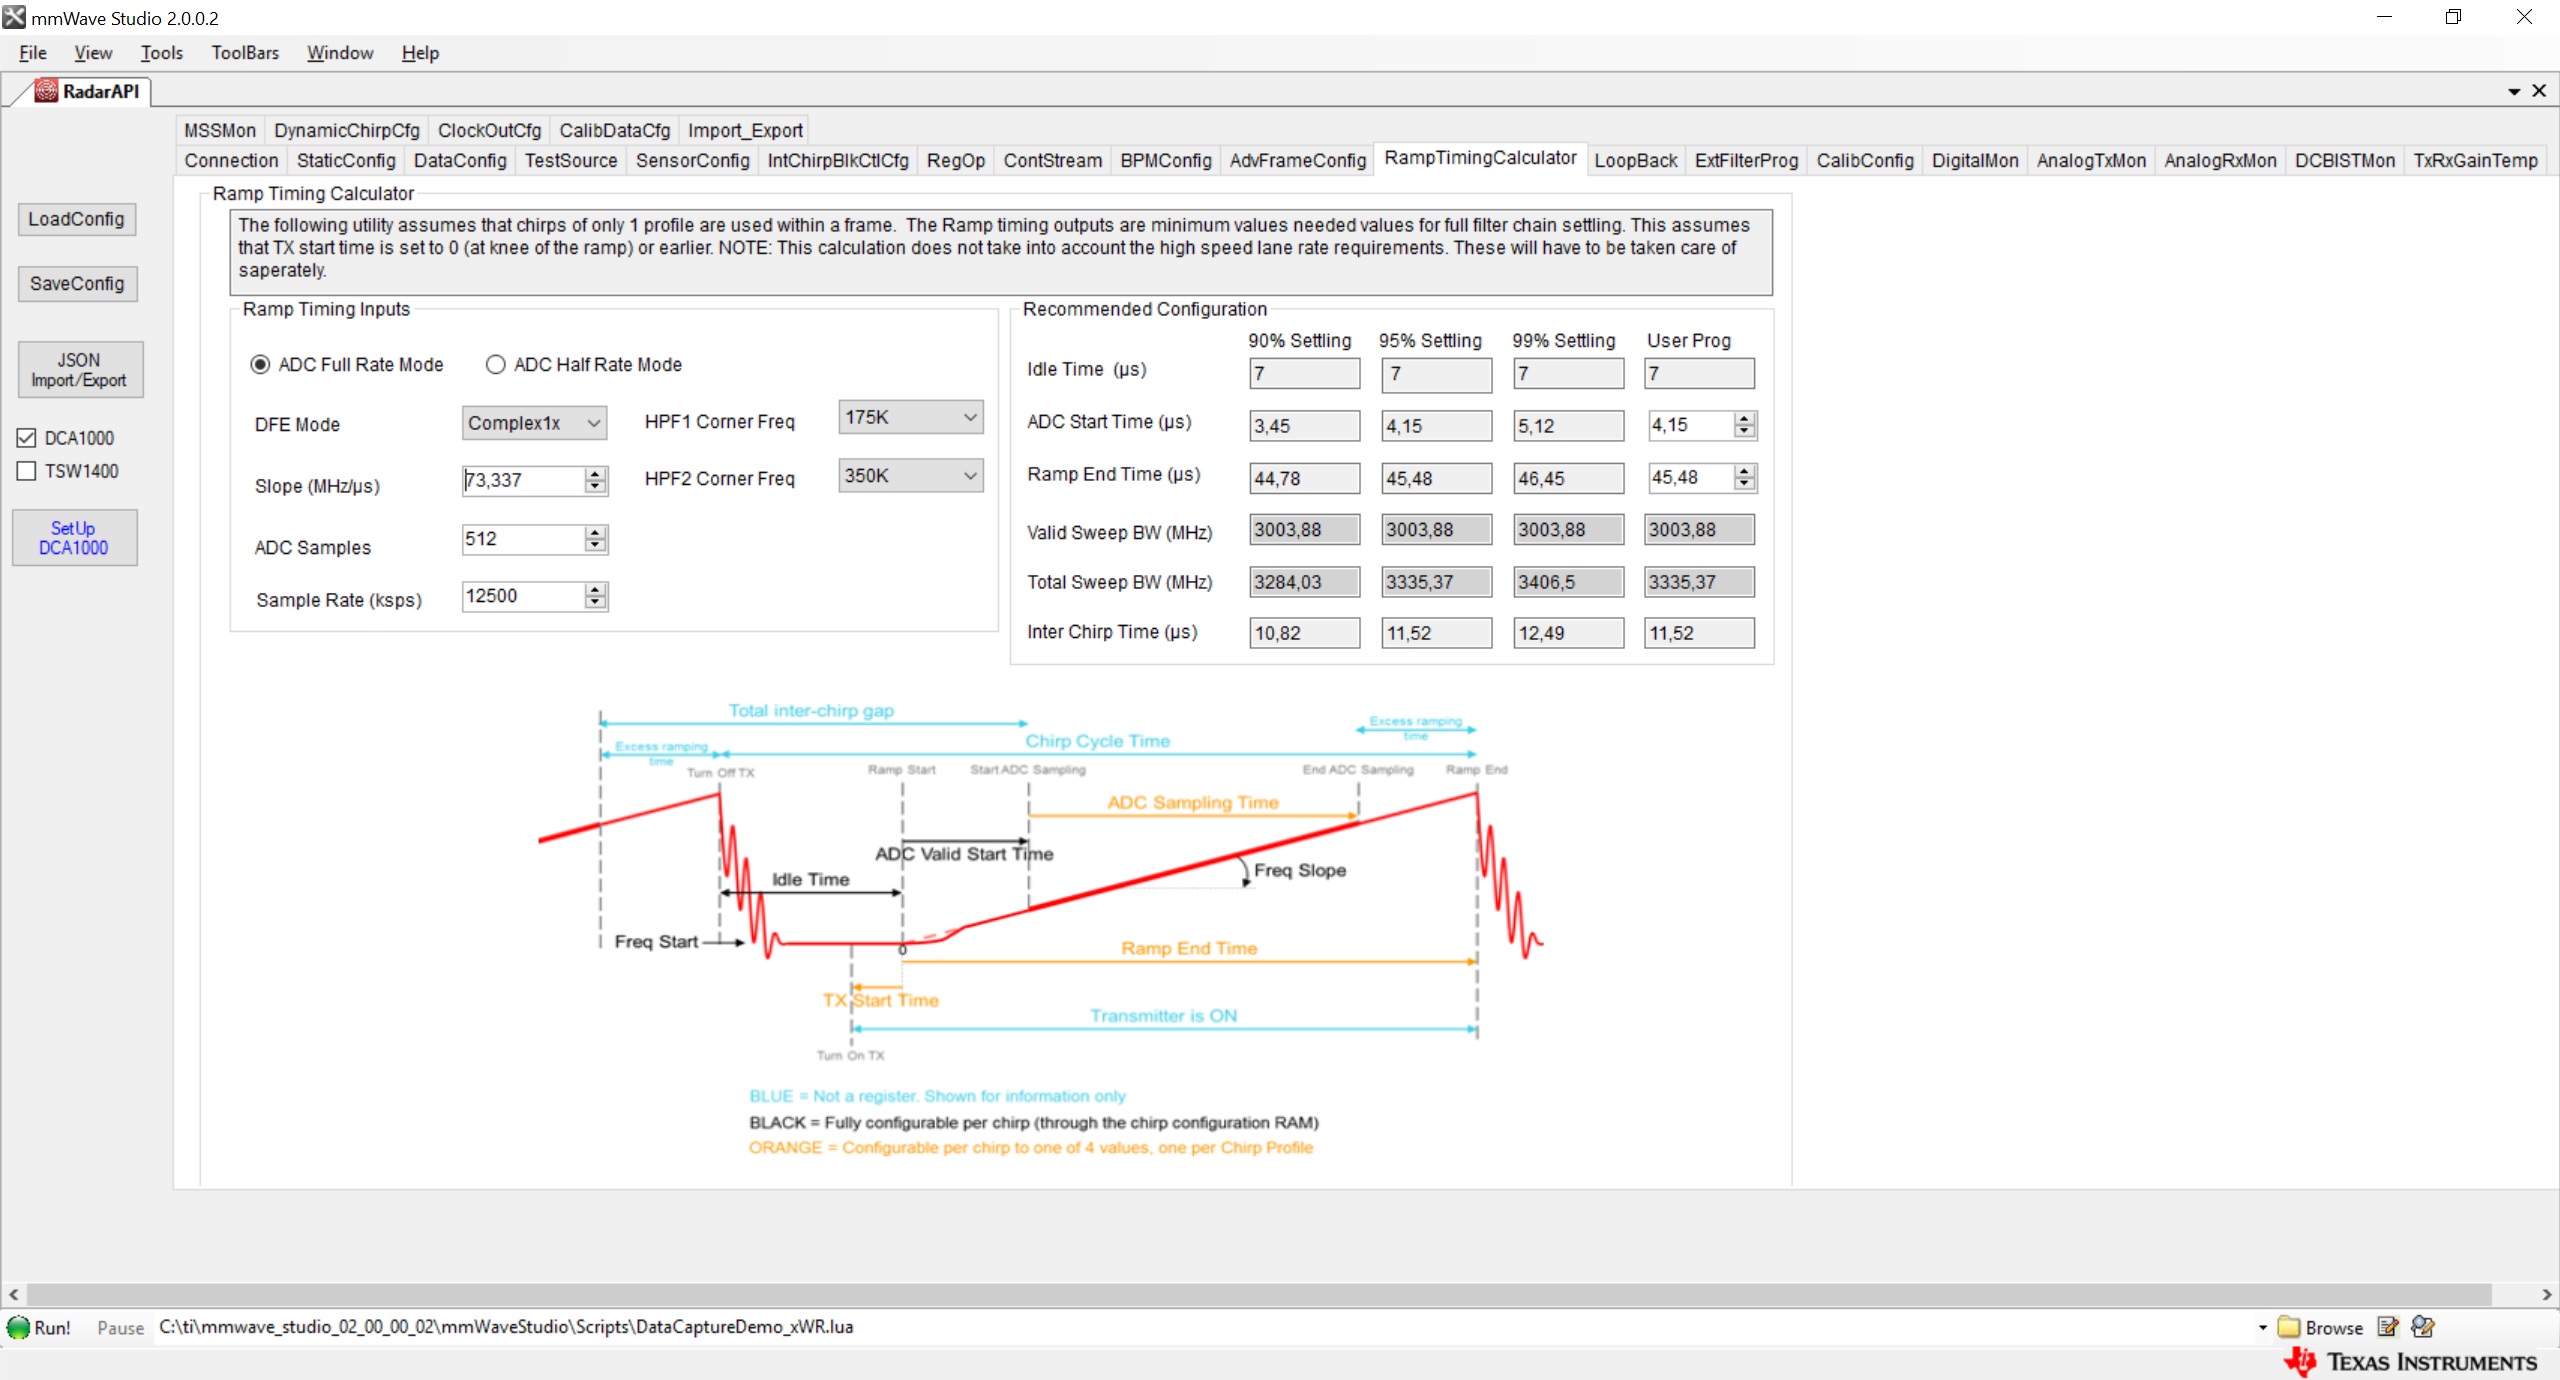Switch to the LoopBack tab
The image size is (2560, 1380).
1636,160
